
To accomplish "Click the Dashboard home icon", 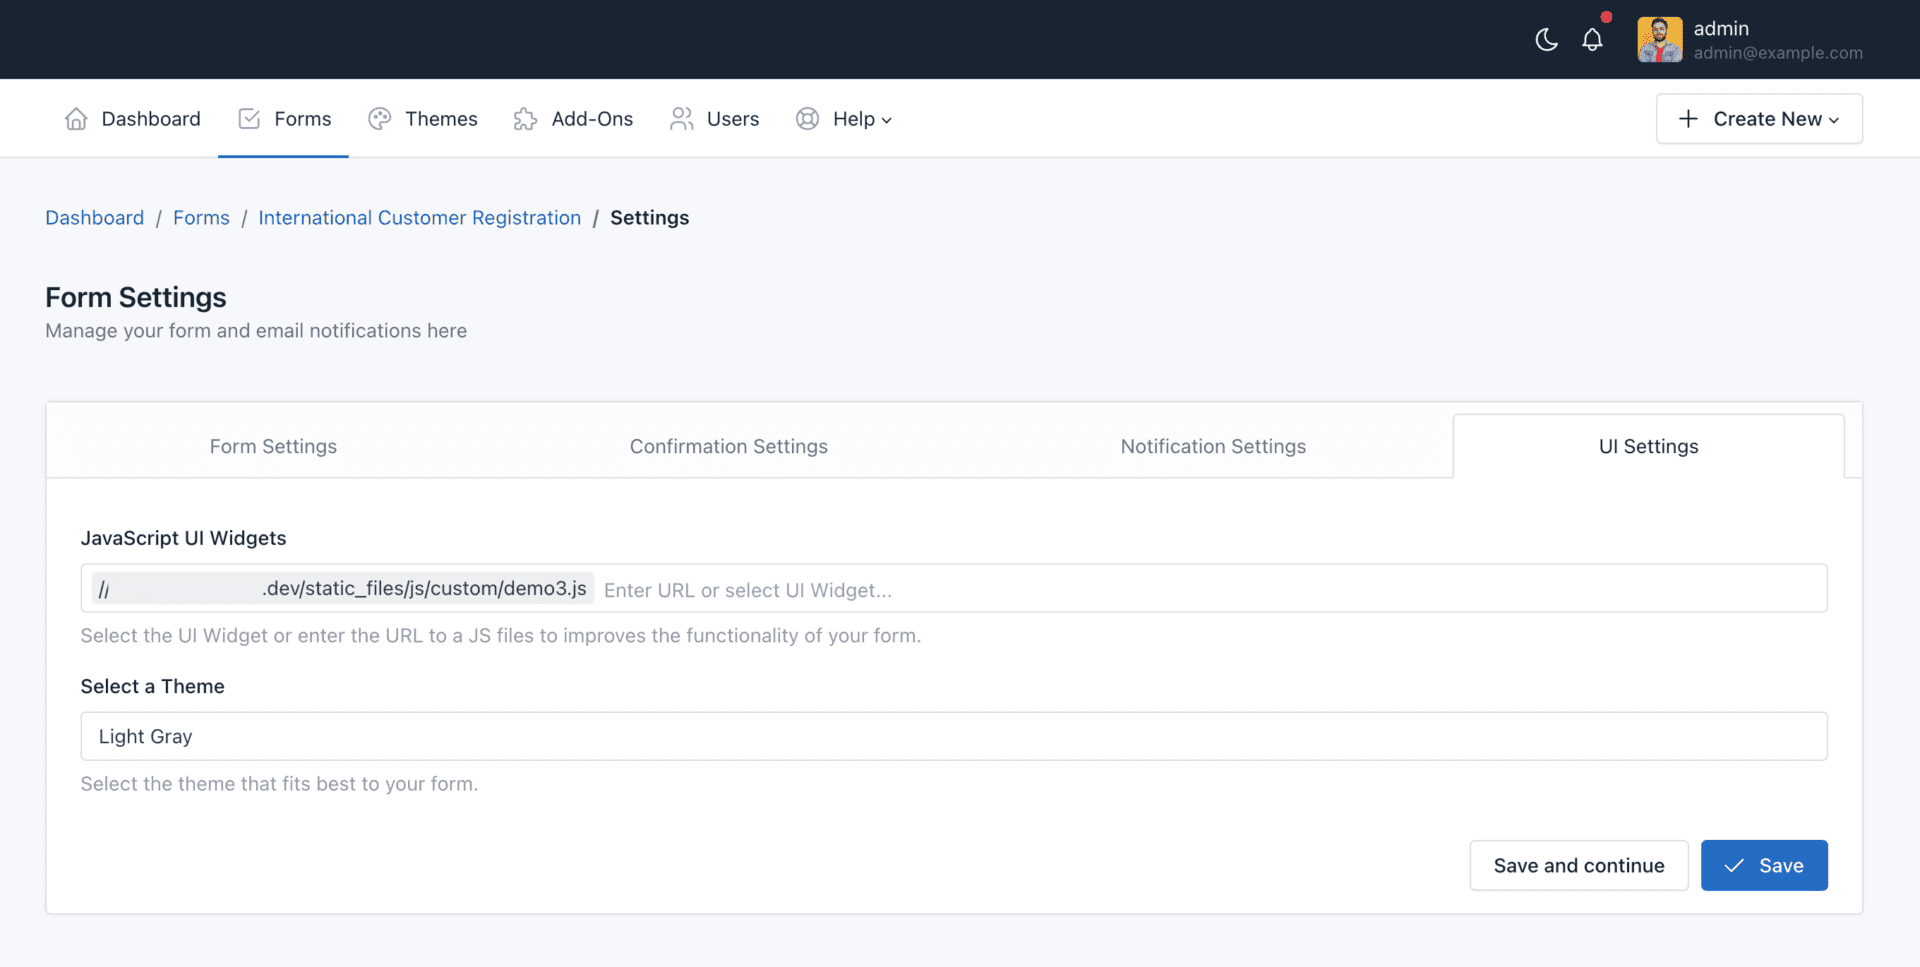I will coord(76,119).
